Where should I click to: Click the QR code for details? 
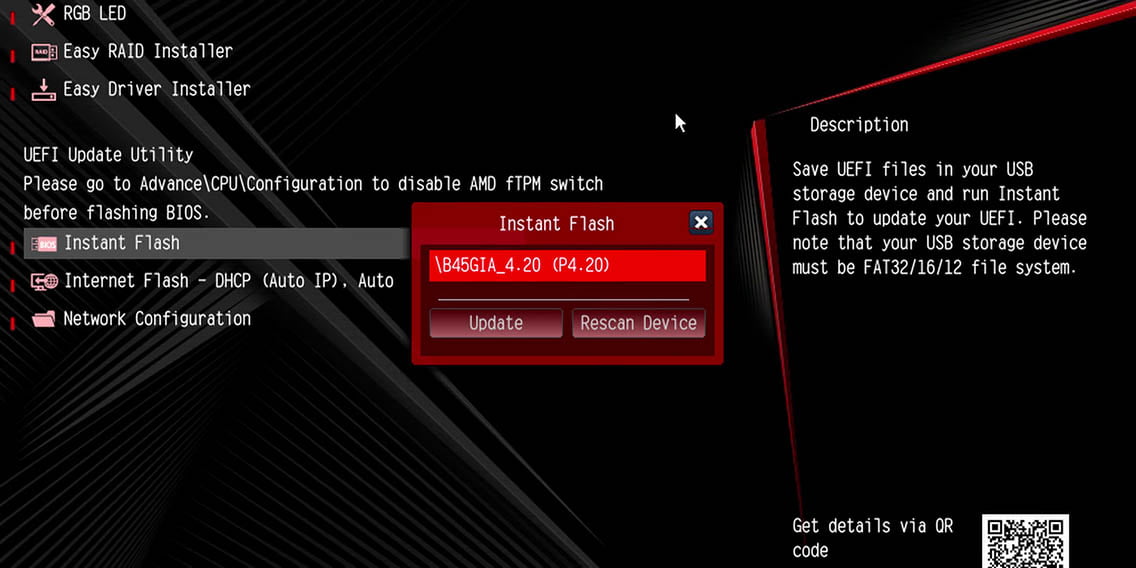(x=1025, y=541)
